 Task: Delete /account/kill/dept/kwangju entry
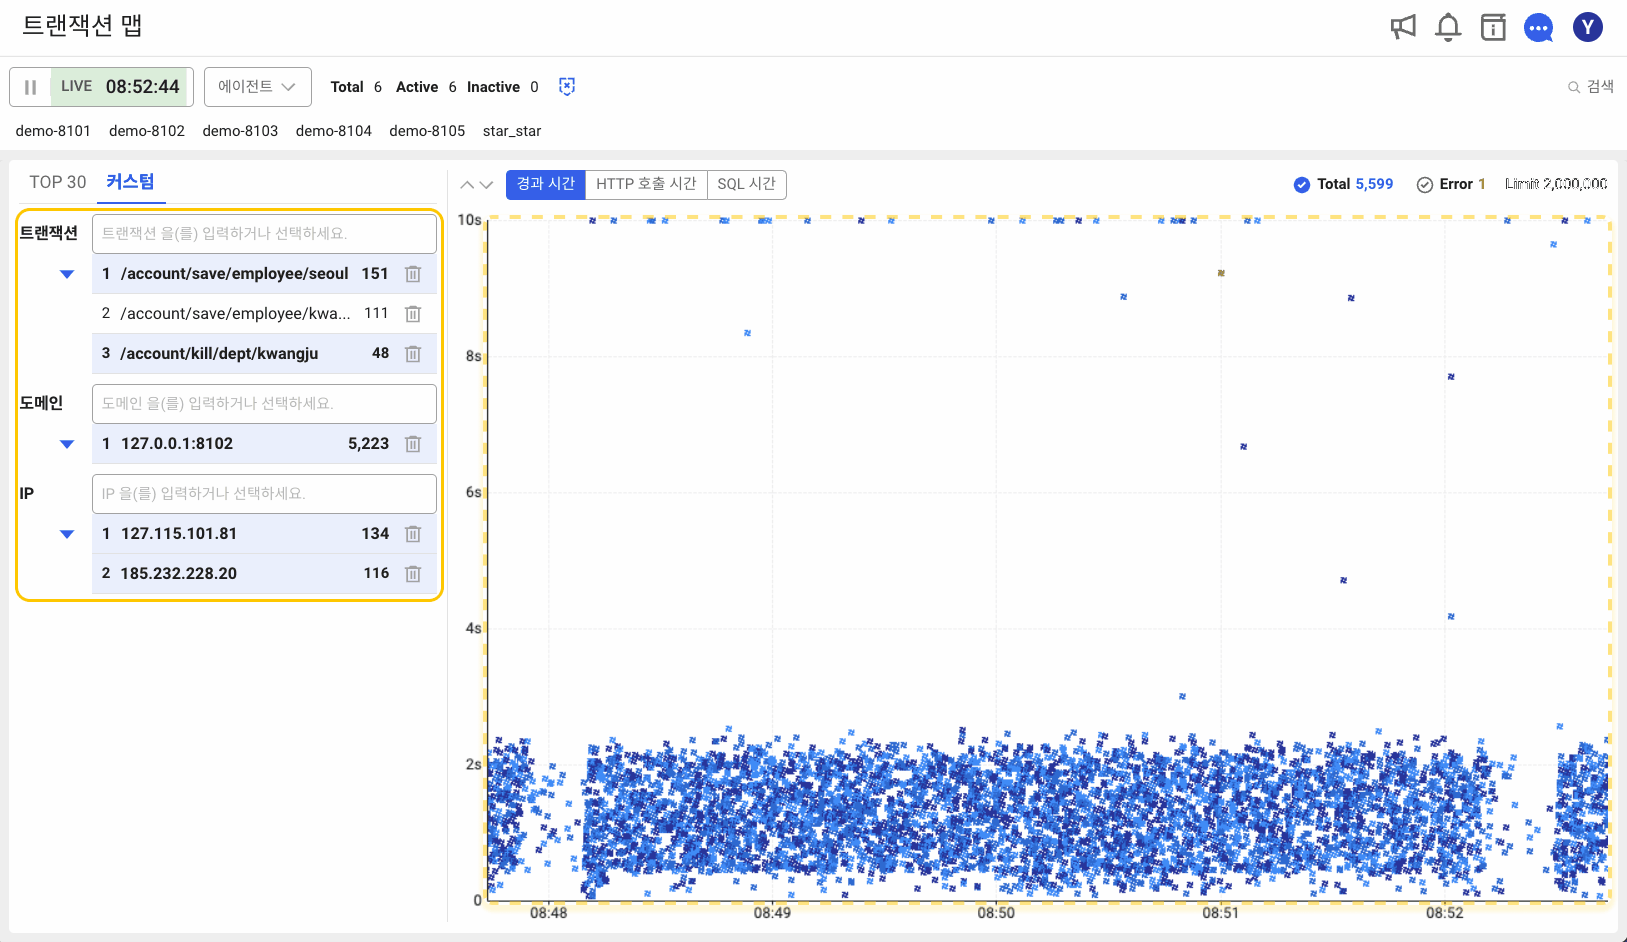(413, 354)
